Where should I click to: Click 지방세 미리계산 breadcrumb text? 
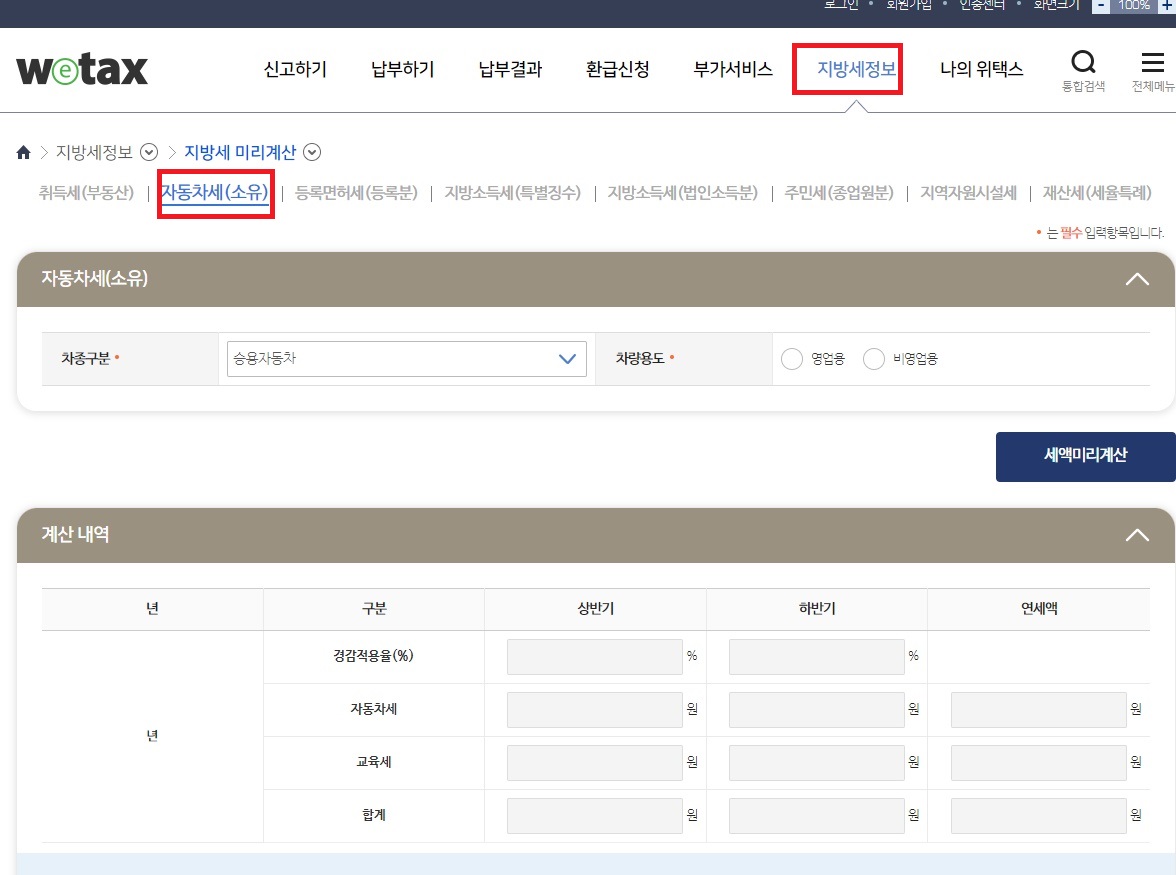pos(240,152)
